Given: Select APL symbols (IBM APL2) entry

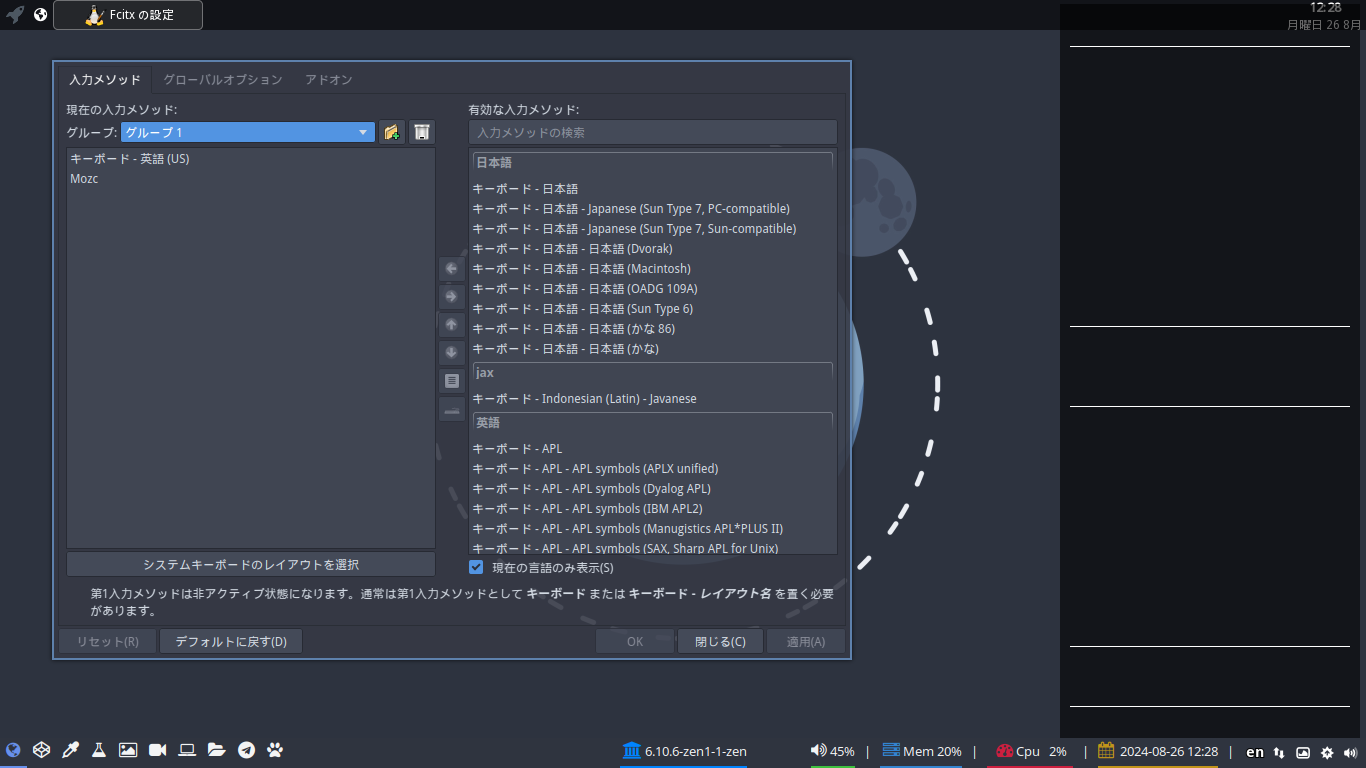Looking at the screenshot, I should 652,508.
